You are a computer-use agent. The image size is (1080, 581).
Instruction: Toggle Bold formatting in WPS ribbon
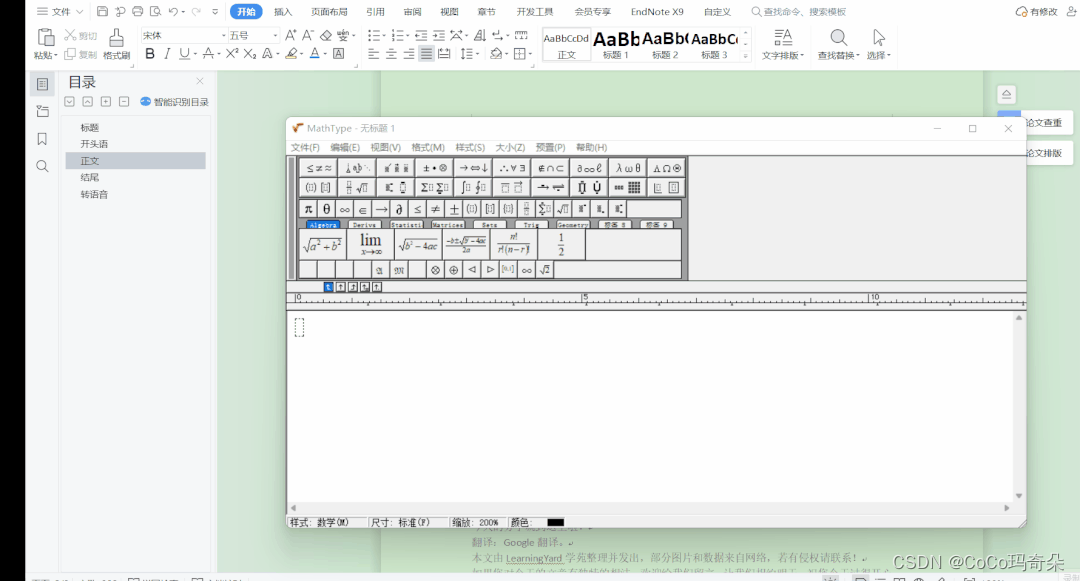click(149, 54)
